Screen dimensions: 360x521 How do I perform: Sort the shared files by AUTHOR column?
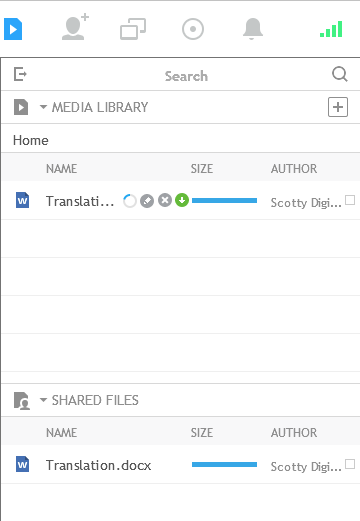(x=294, y=433)
